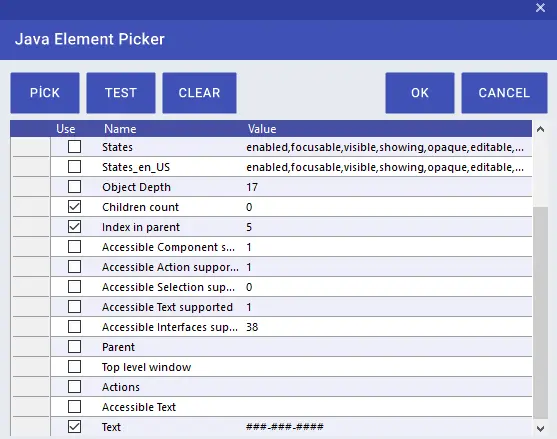
Task: Click the PICK button
Action: pyautogui.click(x=45, y=93)
